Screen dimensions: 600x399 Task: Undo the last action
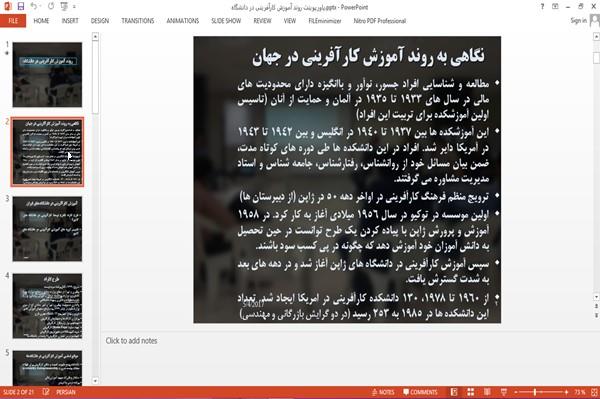click(34, 6)
